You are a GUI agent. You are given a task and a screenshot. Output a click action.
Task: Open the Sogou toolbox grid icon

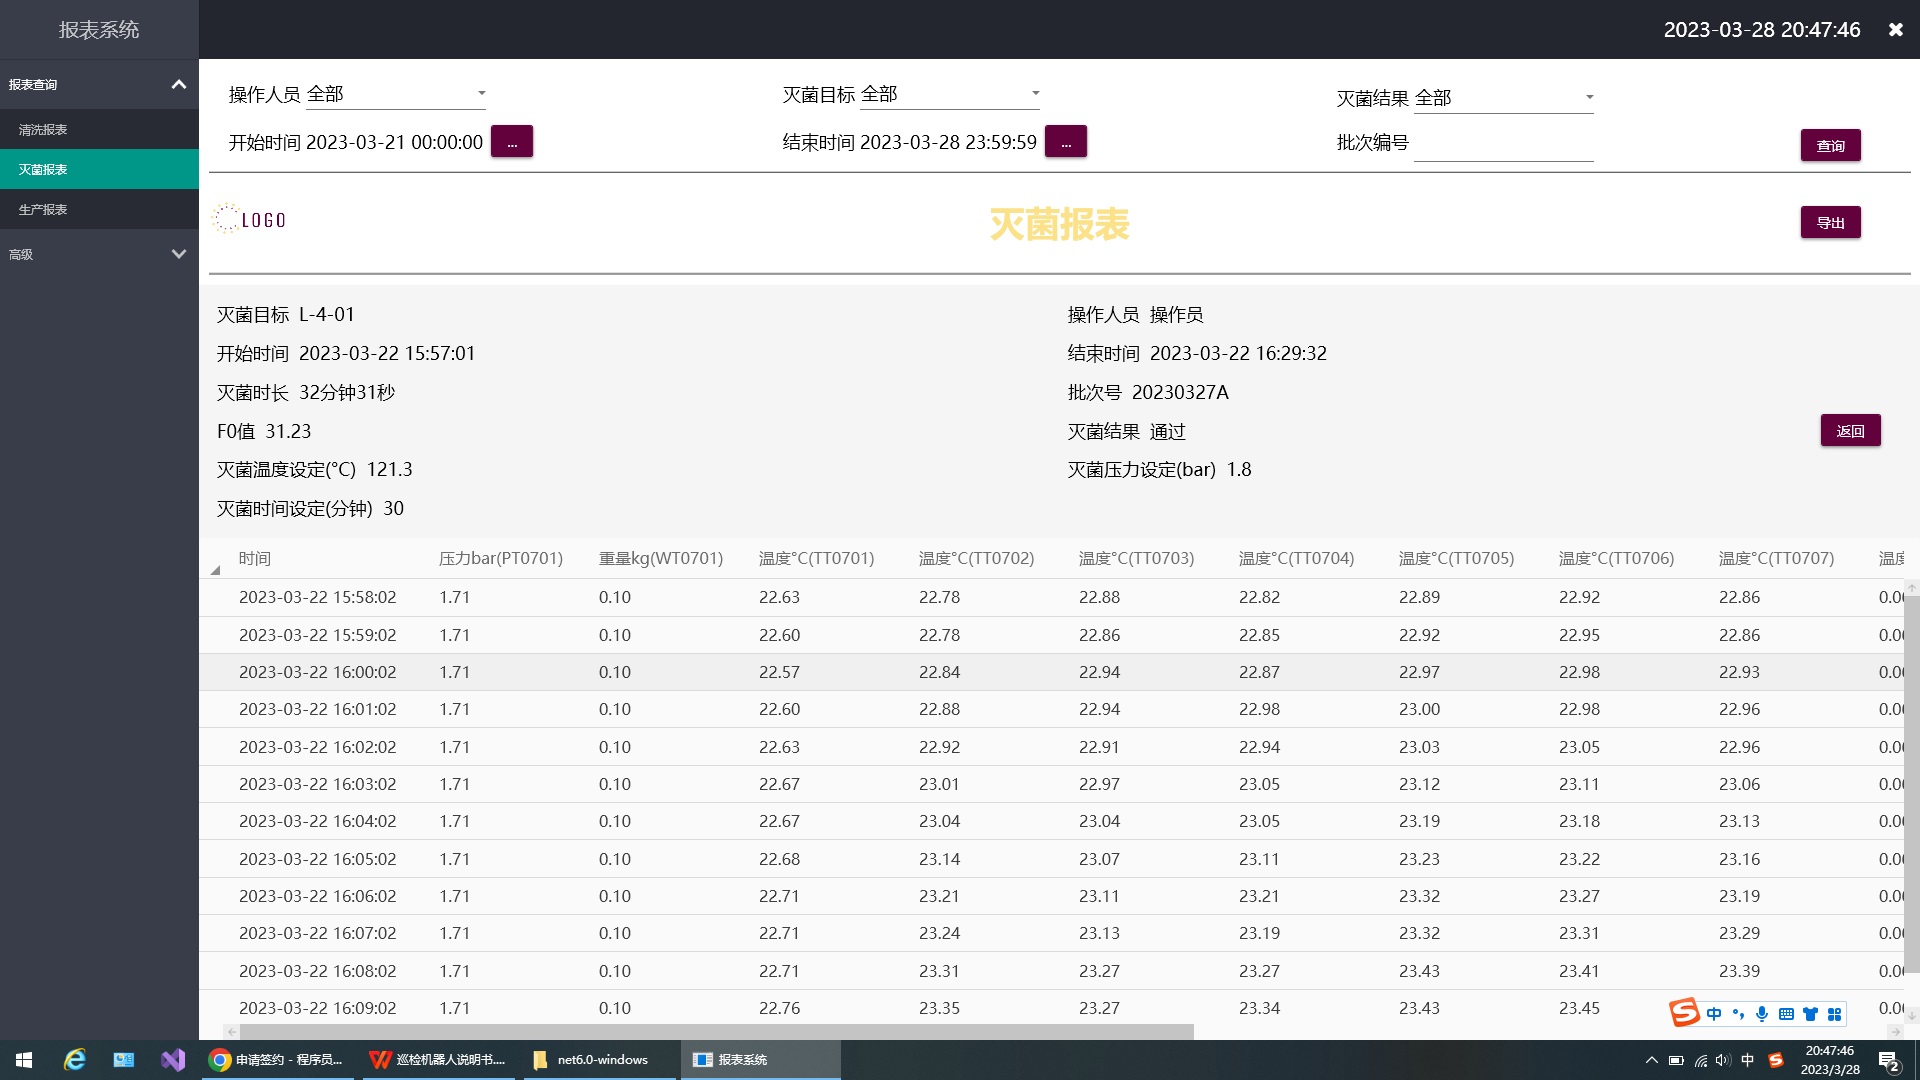coord(1834,1014)
